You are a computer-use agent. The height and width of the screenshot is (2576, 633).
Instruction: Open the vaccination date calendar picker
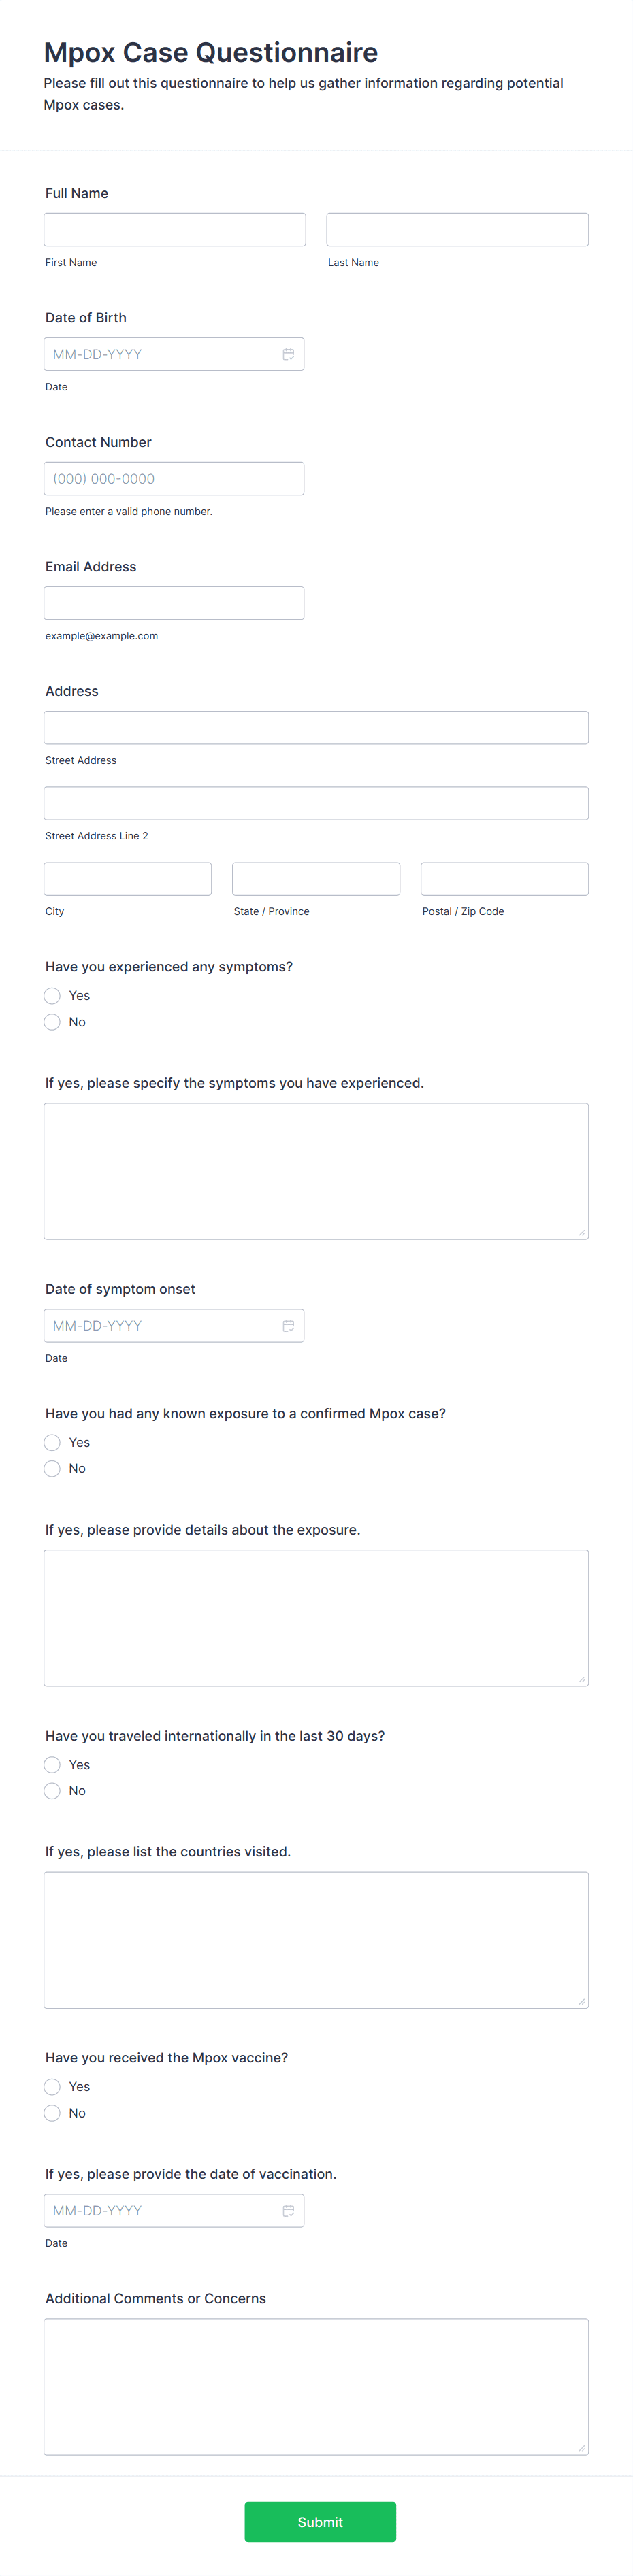tap(288, 2210)
